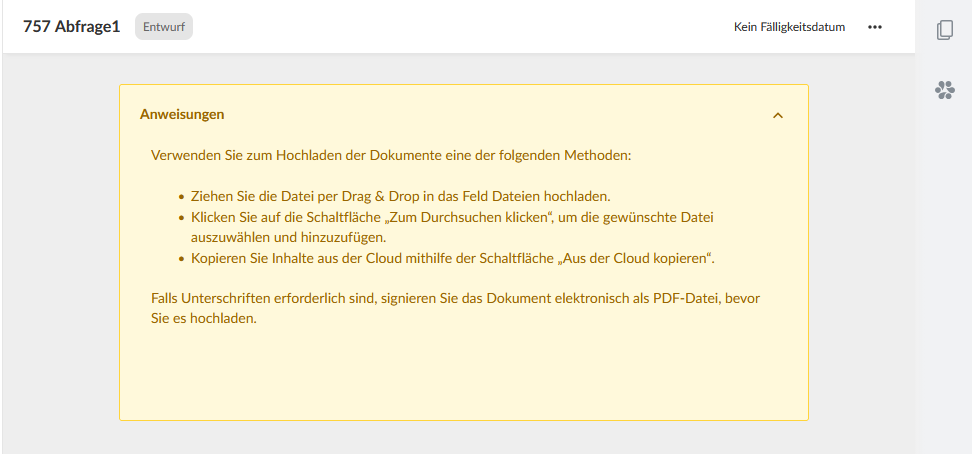Open the paw-shaped sidebar icon
Image resolution: width=972 pixels, height=454 pixels.
click(x=945, y=91)
